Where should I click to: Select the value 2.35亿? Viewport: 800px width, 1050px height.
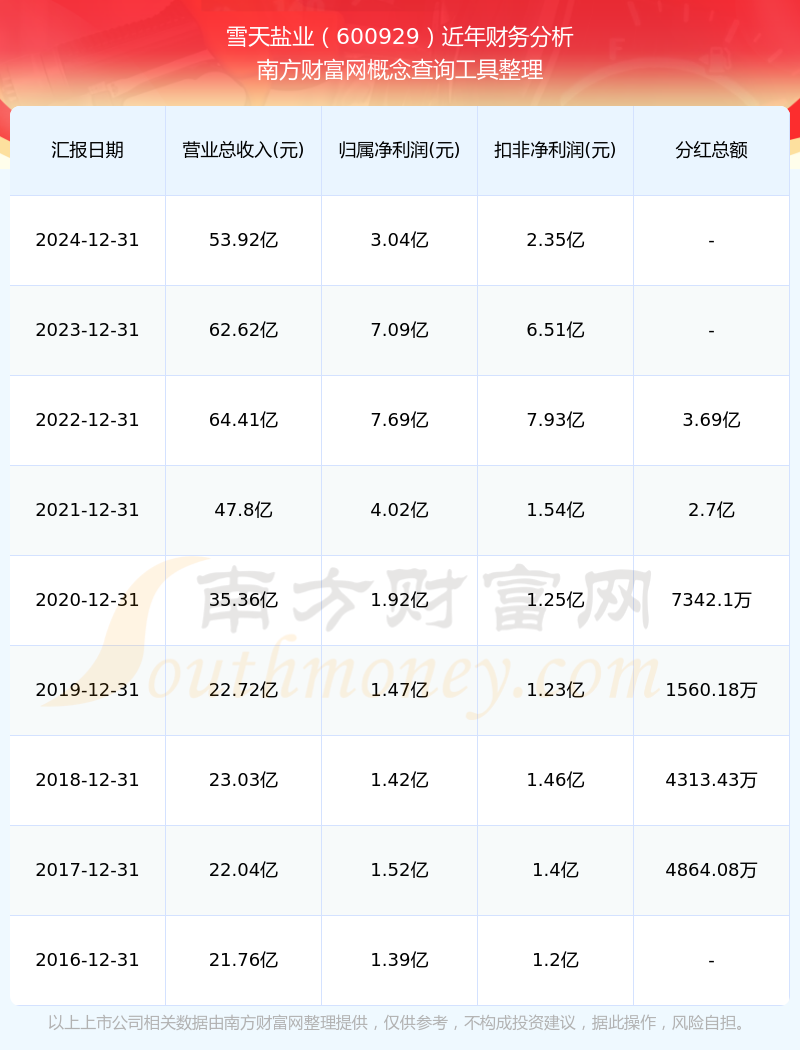pos(556,240)
